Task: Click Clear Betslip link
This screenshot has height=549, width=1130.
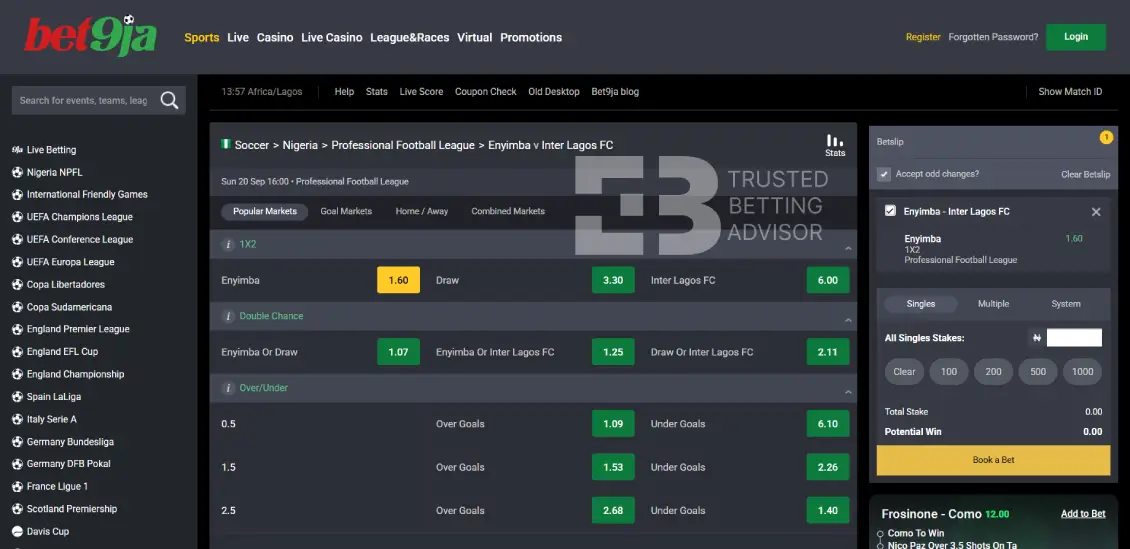Action: point(1085,174)
